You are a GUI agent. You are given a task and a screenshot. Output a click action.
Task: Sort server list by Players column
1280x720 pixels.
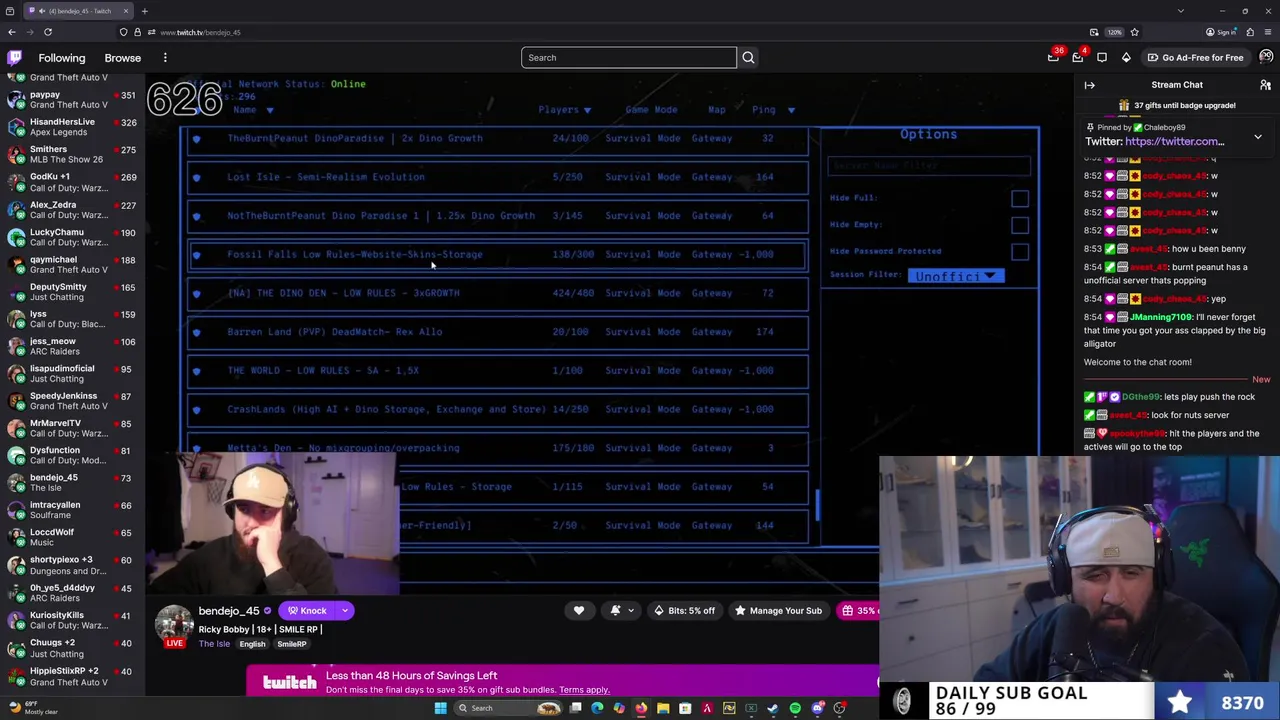565,110
